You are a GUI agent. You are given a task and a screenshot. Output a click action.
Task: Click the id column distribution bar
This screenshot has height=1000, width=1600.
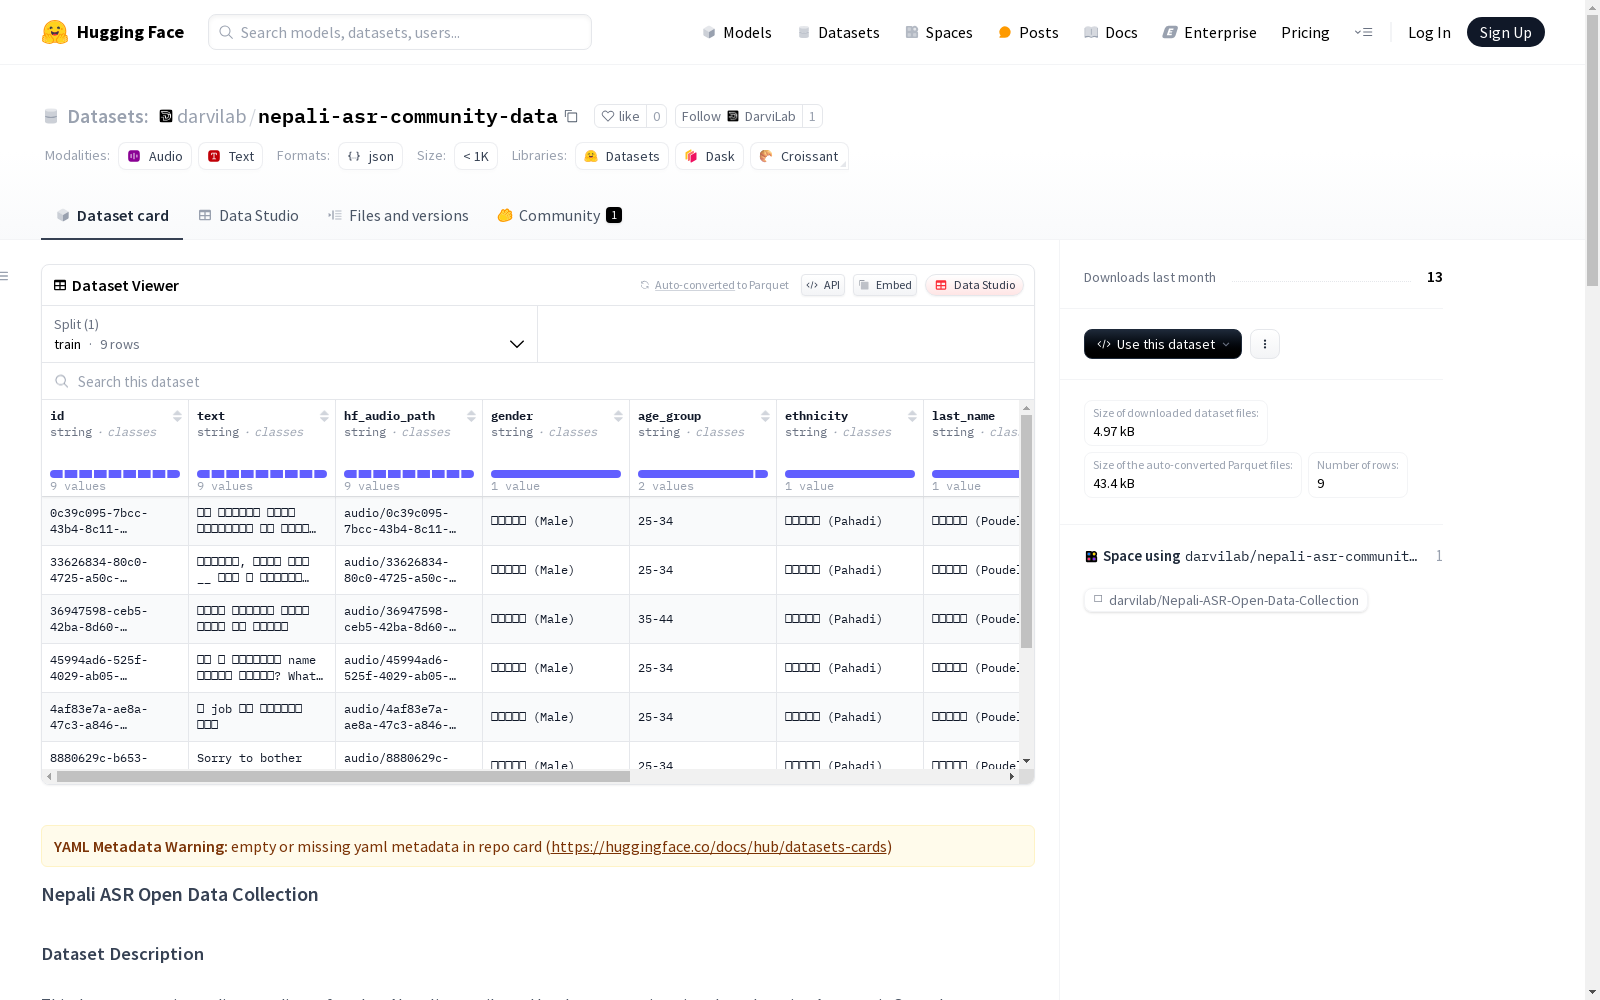coord(115,474)
